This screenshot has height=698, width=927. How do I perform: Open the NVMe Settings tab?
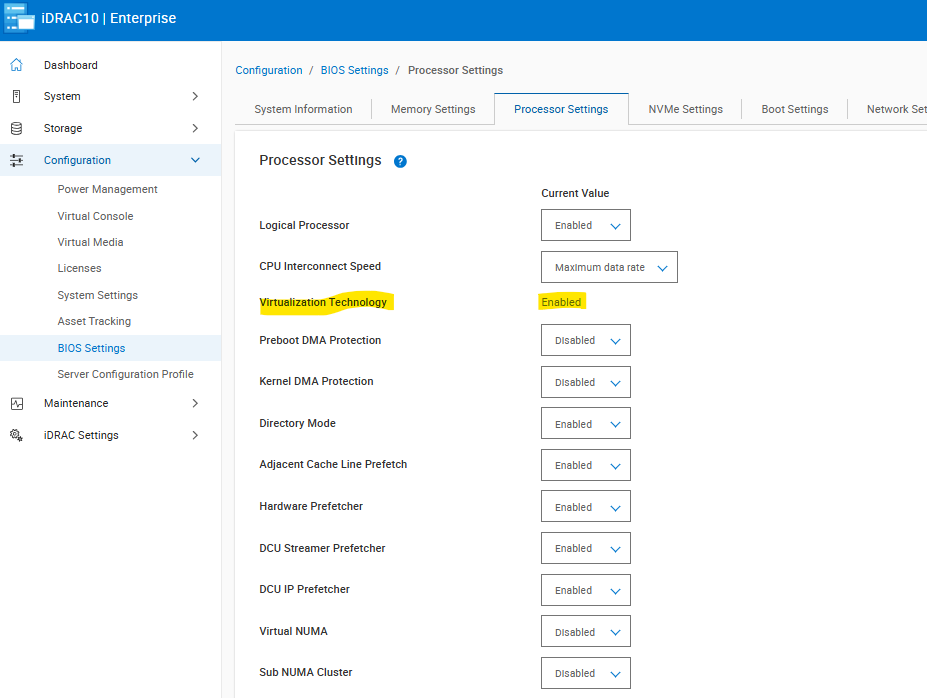click(684, 109)
